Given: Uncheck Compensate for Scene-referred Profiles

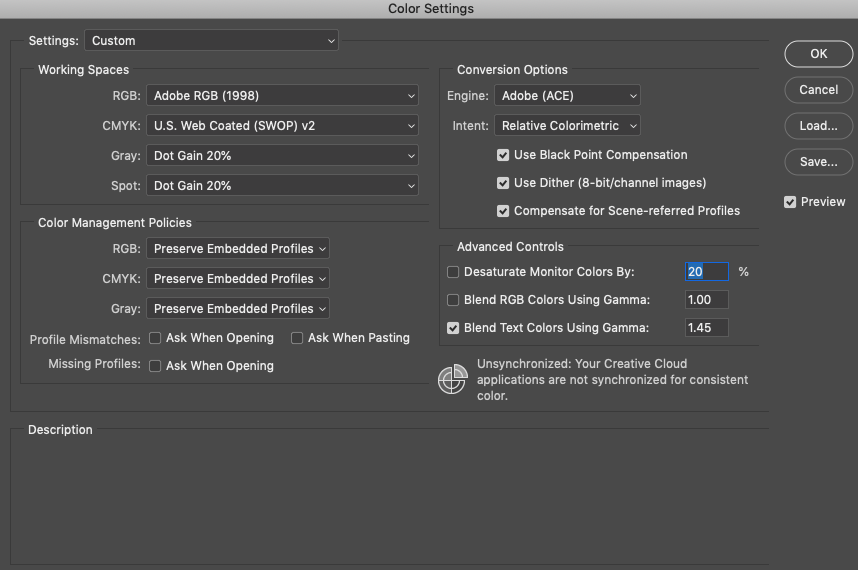Looking at the screenshot, I should [504, 211].
